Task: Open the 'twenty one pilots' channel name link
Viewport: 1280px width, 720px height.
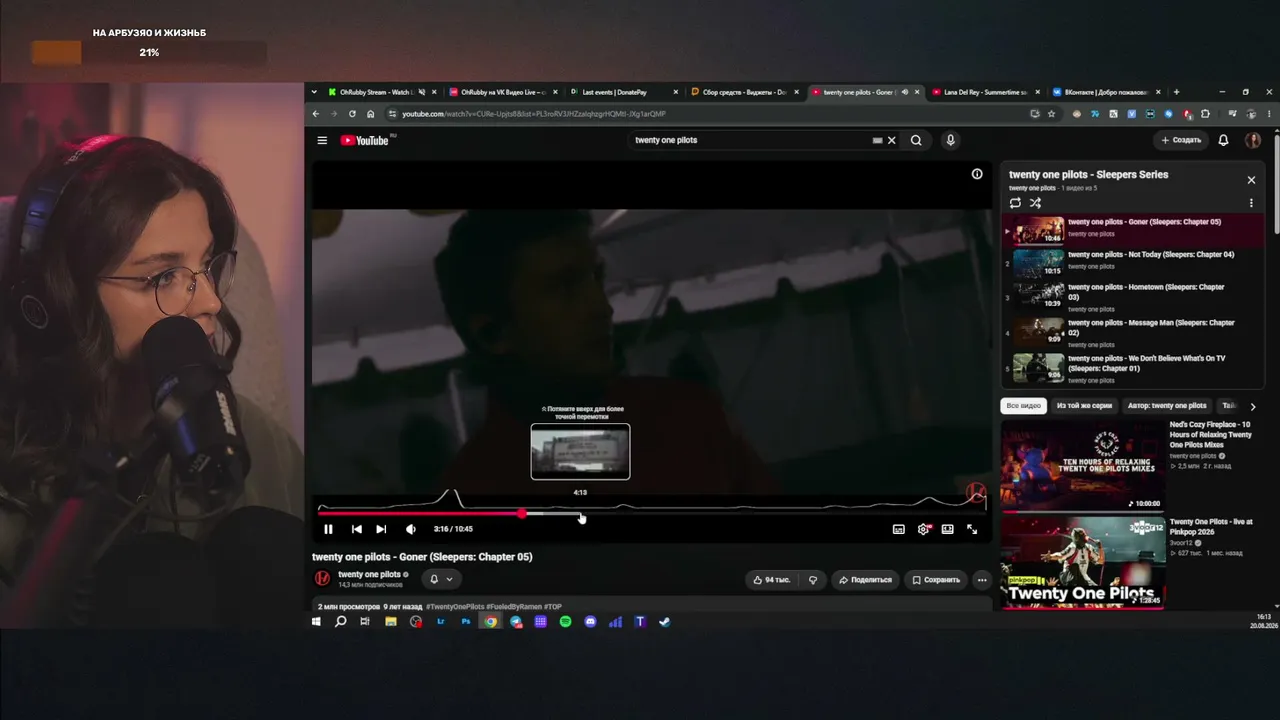Action: pos(369,574)
